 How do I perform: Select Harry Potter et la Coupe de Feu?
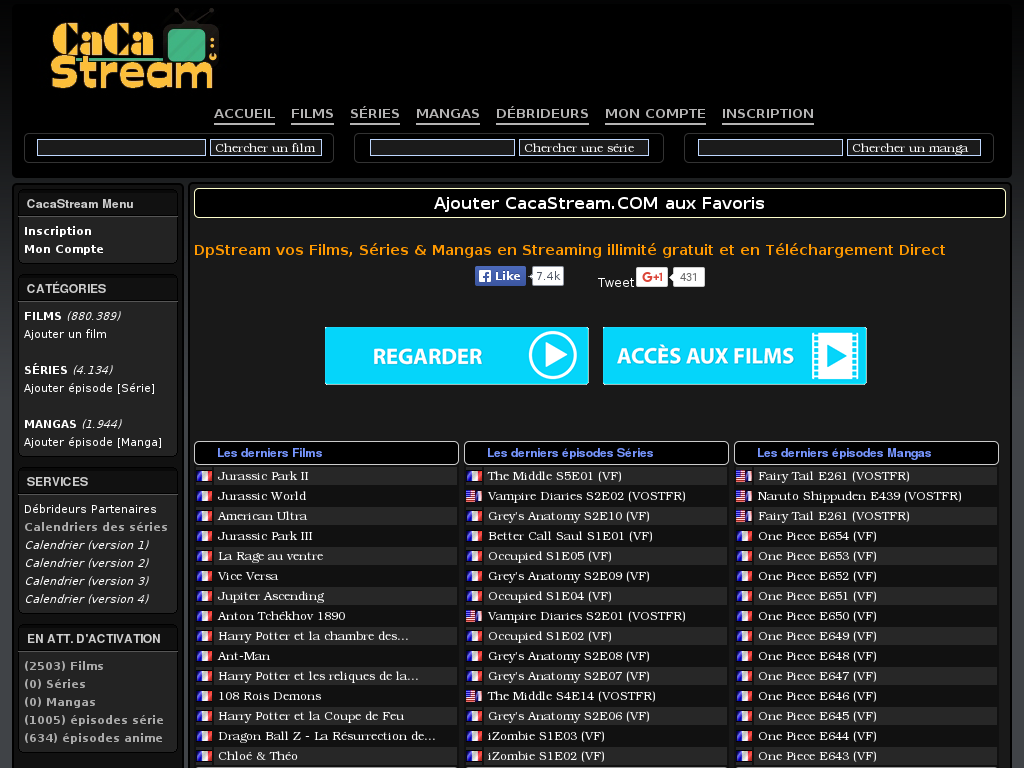click(313, 716)
